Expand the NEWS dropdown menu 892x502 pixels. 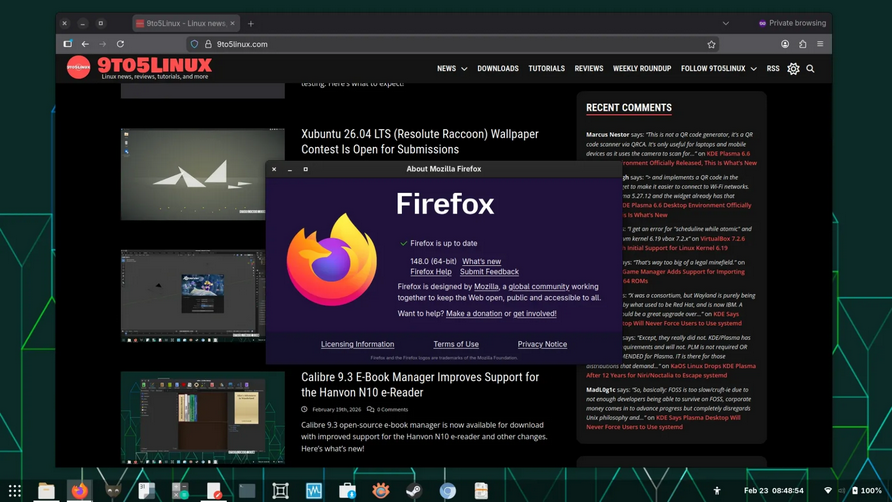pyautogui.click(x=452, y=69)
